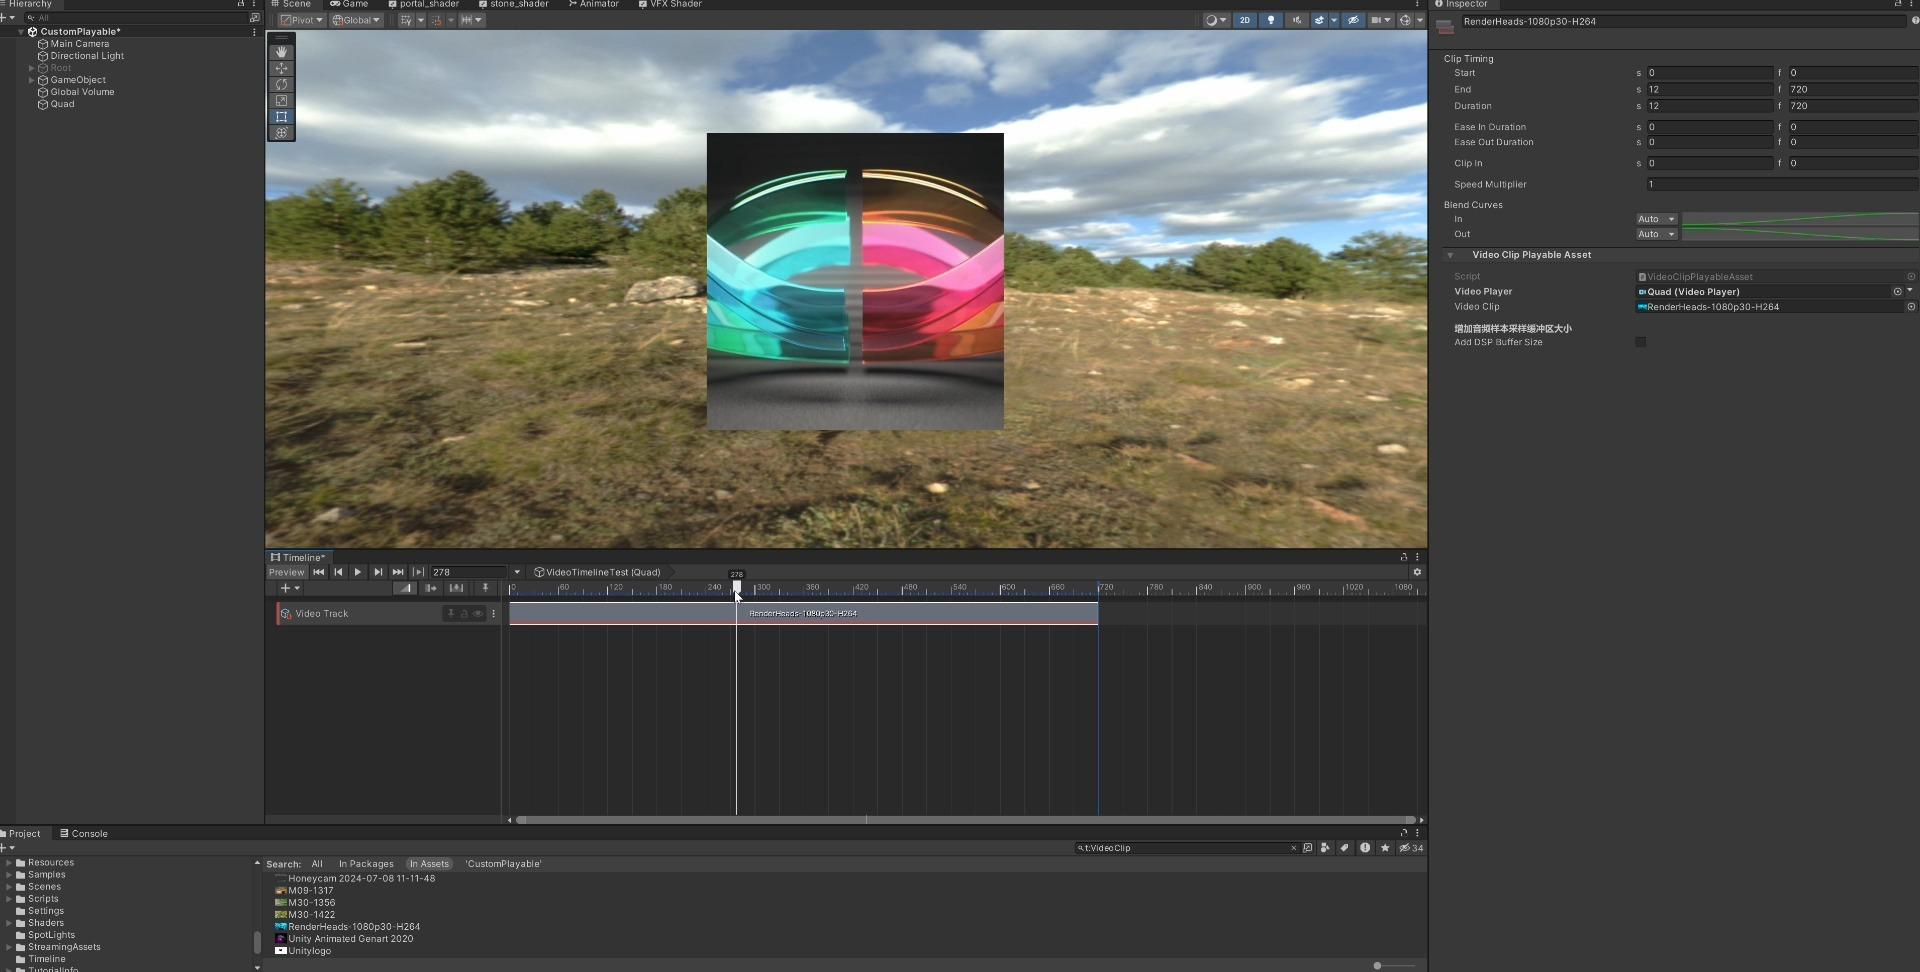
Task: Switch to the Animator tab
Action: [598, 4]
